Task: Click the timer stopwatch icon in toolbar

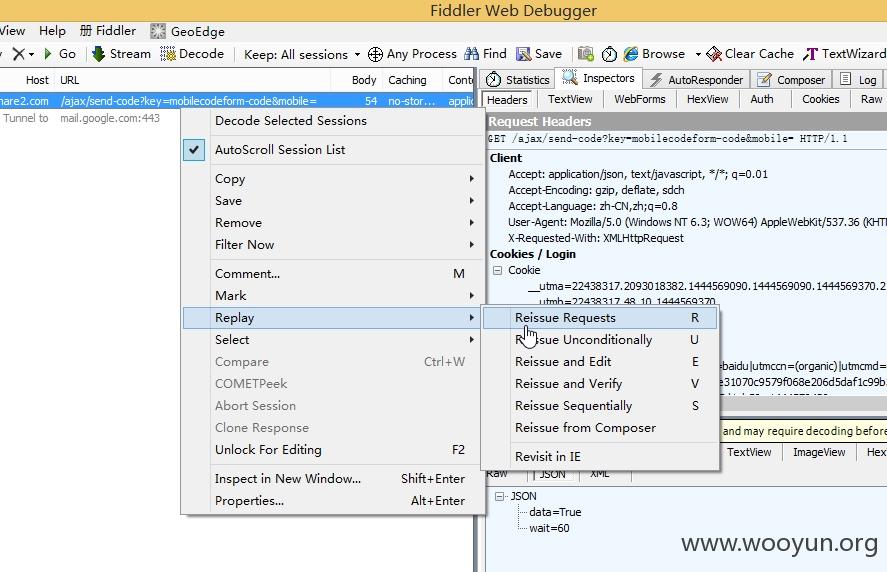Action: point(609,54)
